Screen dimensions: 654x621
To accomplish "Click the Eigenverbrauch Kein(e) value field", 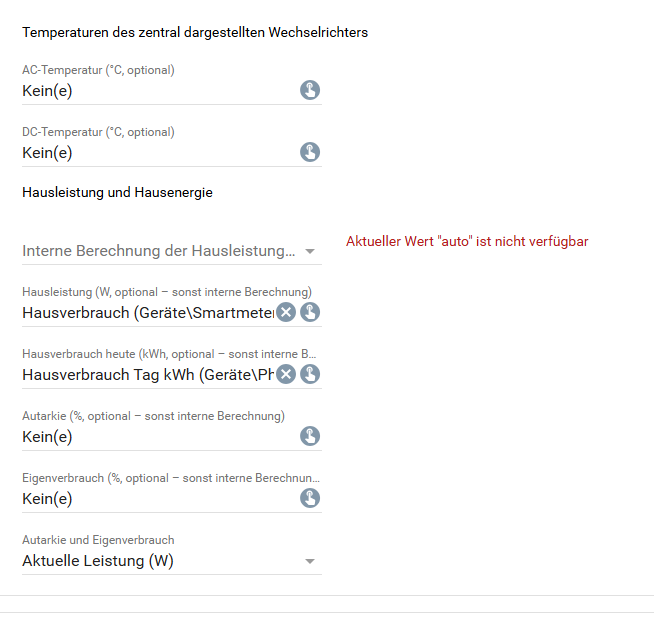I will click(160, 499).
